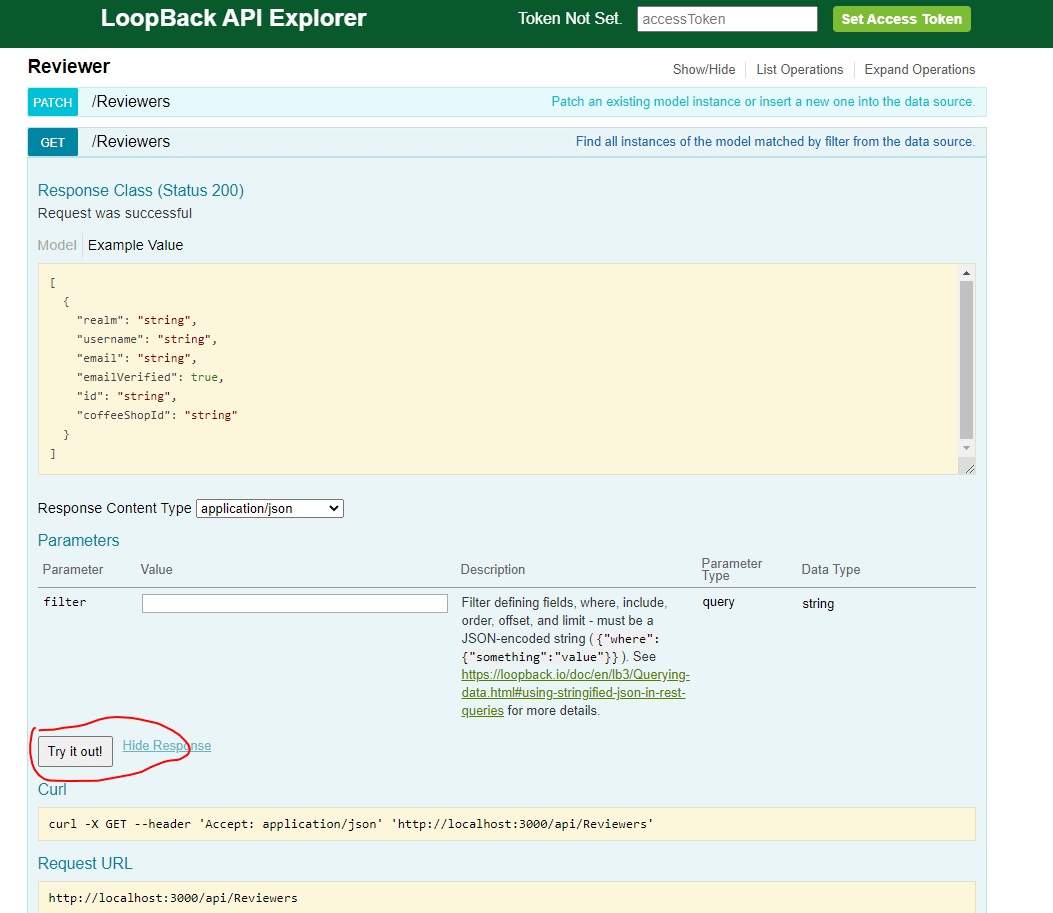Screen dimensions: 1053x913
Task: Click the curl command text box
Action: 506,824
